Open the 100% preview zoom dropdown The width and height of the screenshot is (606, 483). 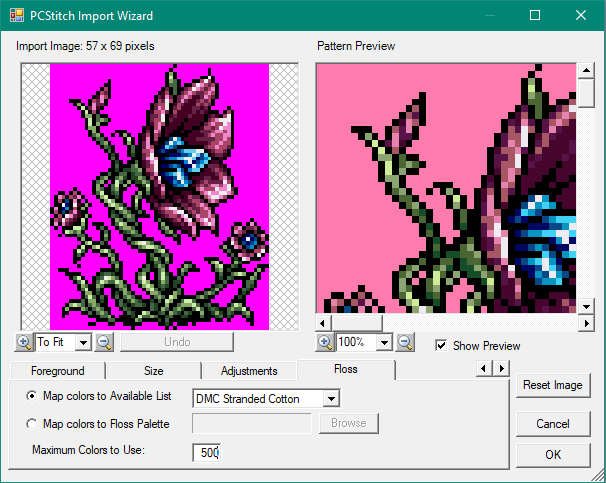pos(383,342)
